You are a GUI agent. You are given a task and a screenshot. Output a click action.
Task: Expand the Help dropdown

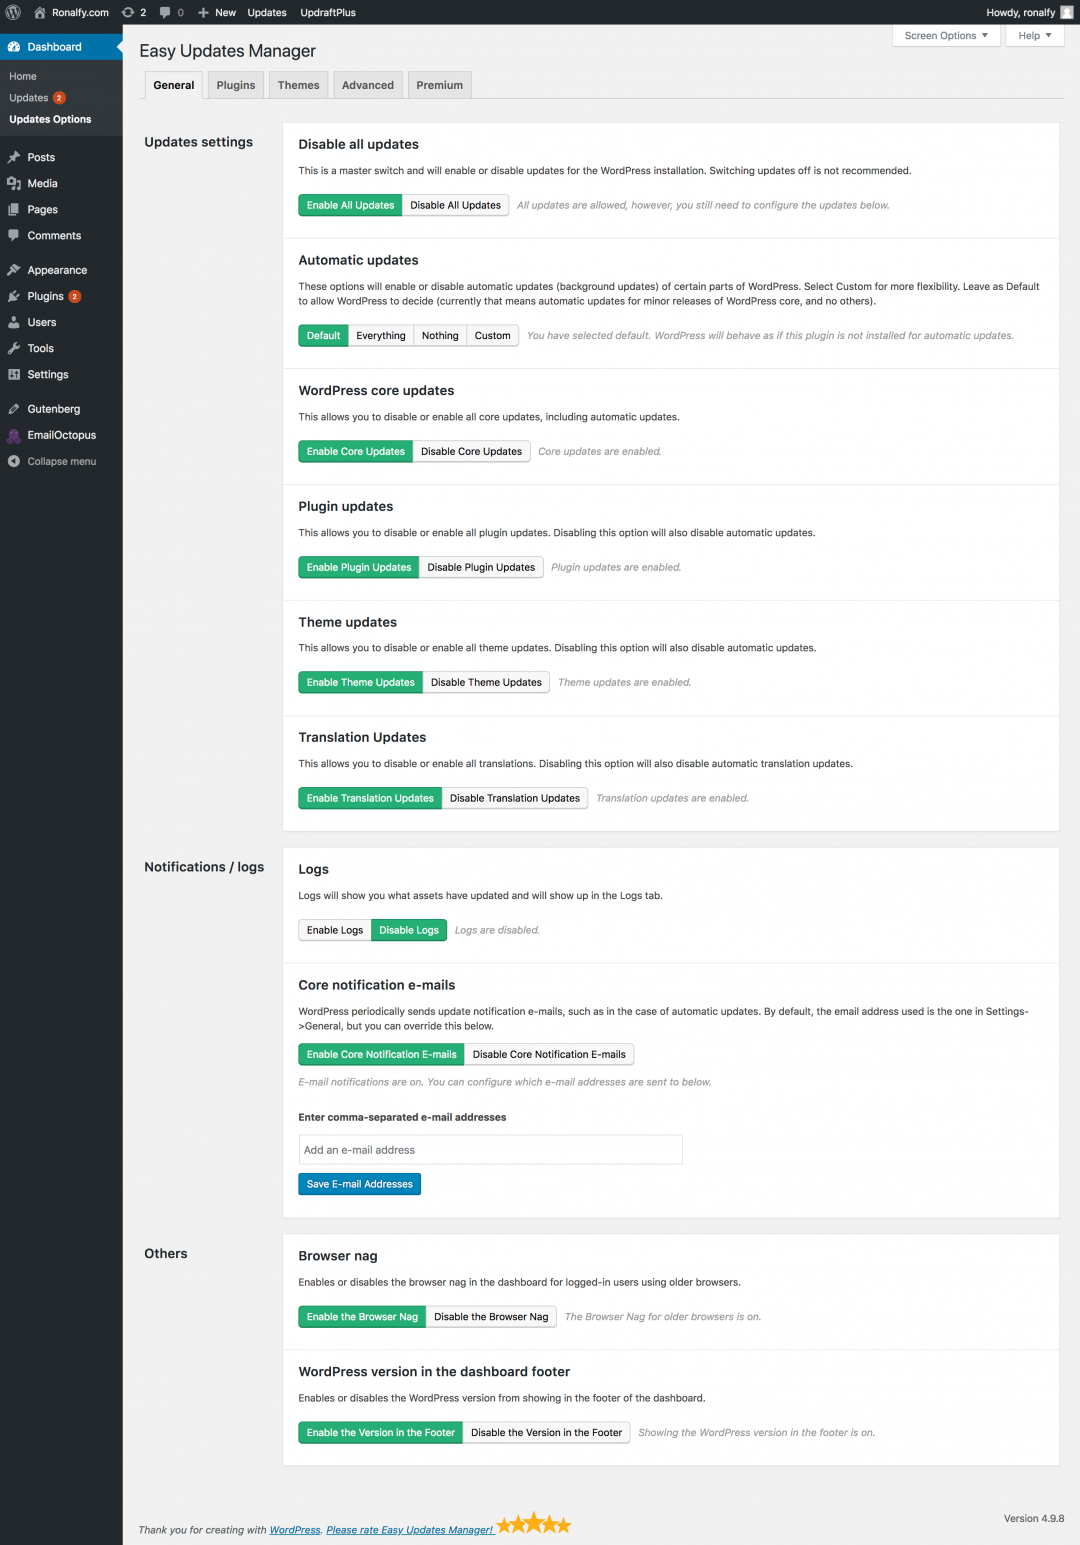1034,35
